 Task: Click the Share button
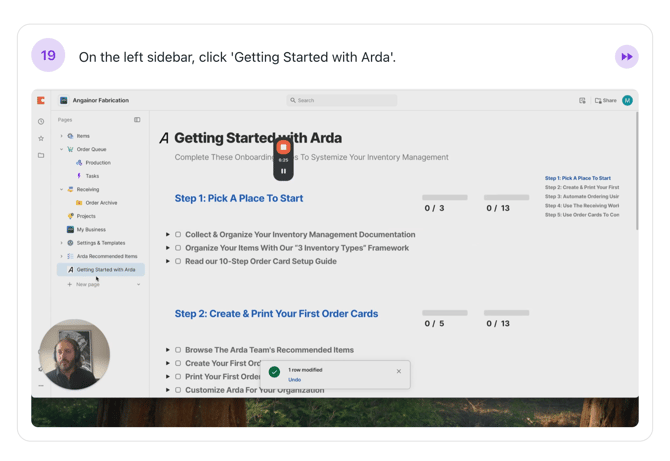pyautogui.click(x=606, y=100)
